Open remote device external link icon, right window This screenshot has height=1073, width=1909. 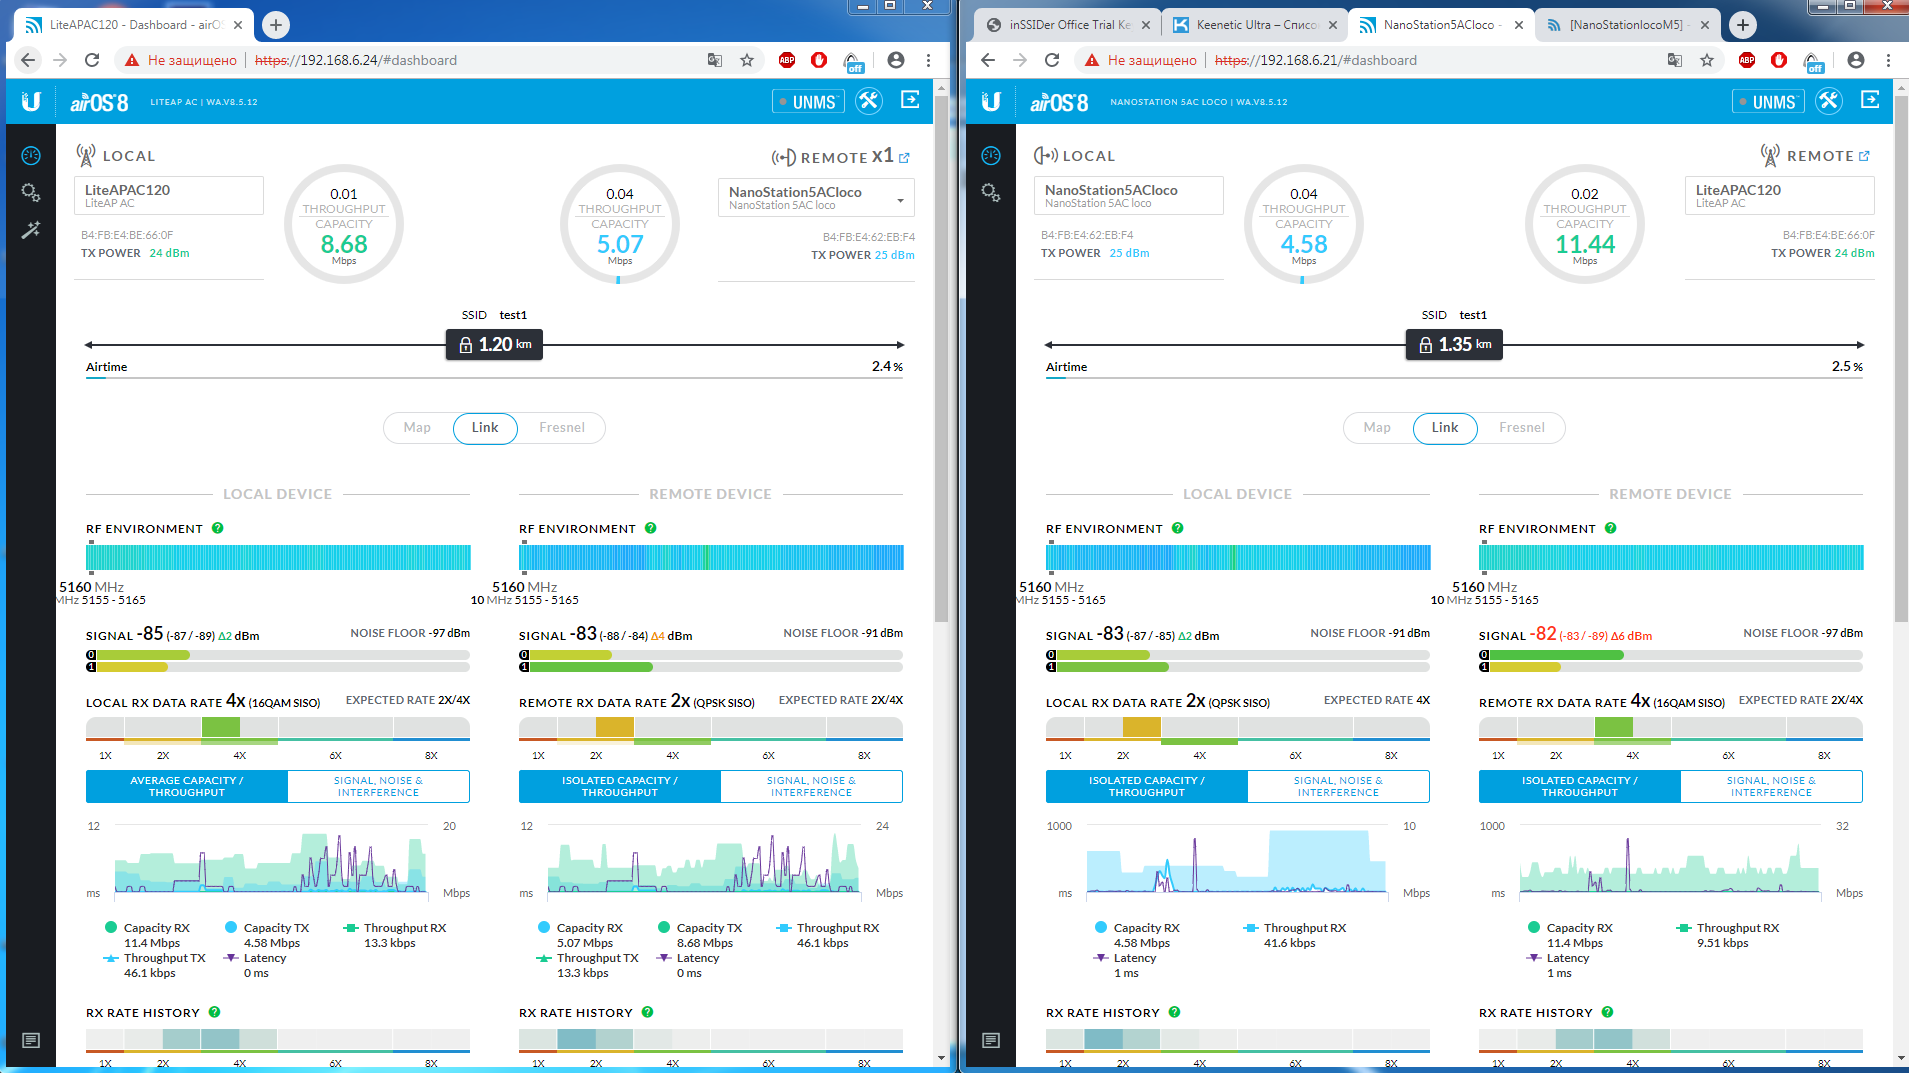coord(1864,156)
